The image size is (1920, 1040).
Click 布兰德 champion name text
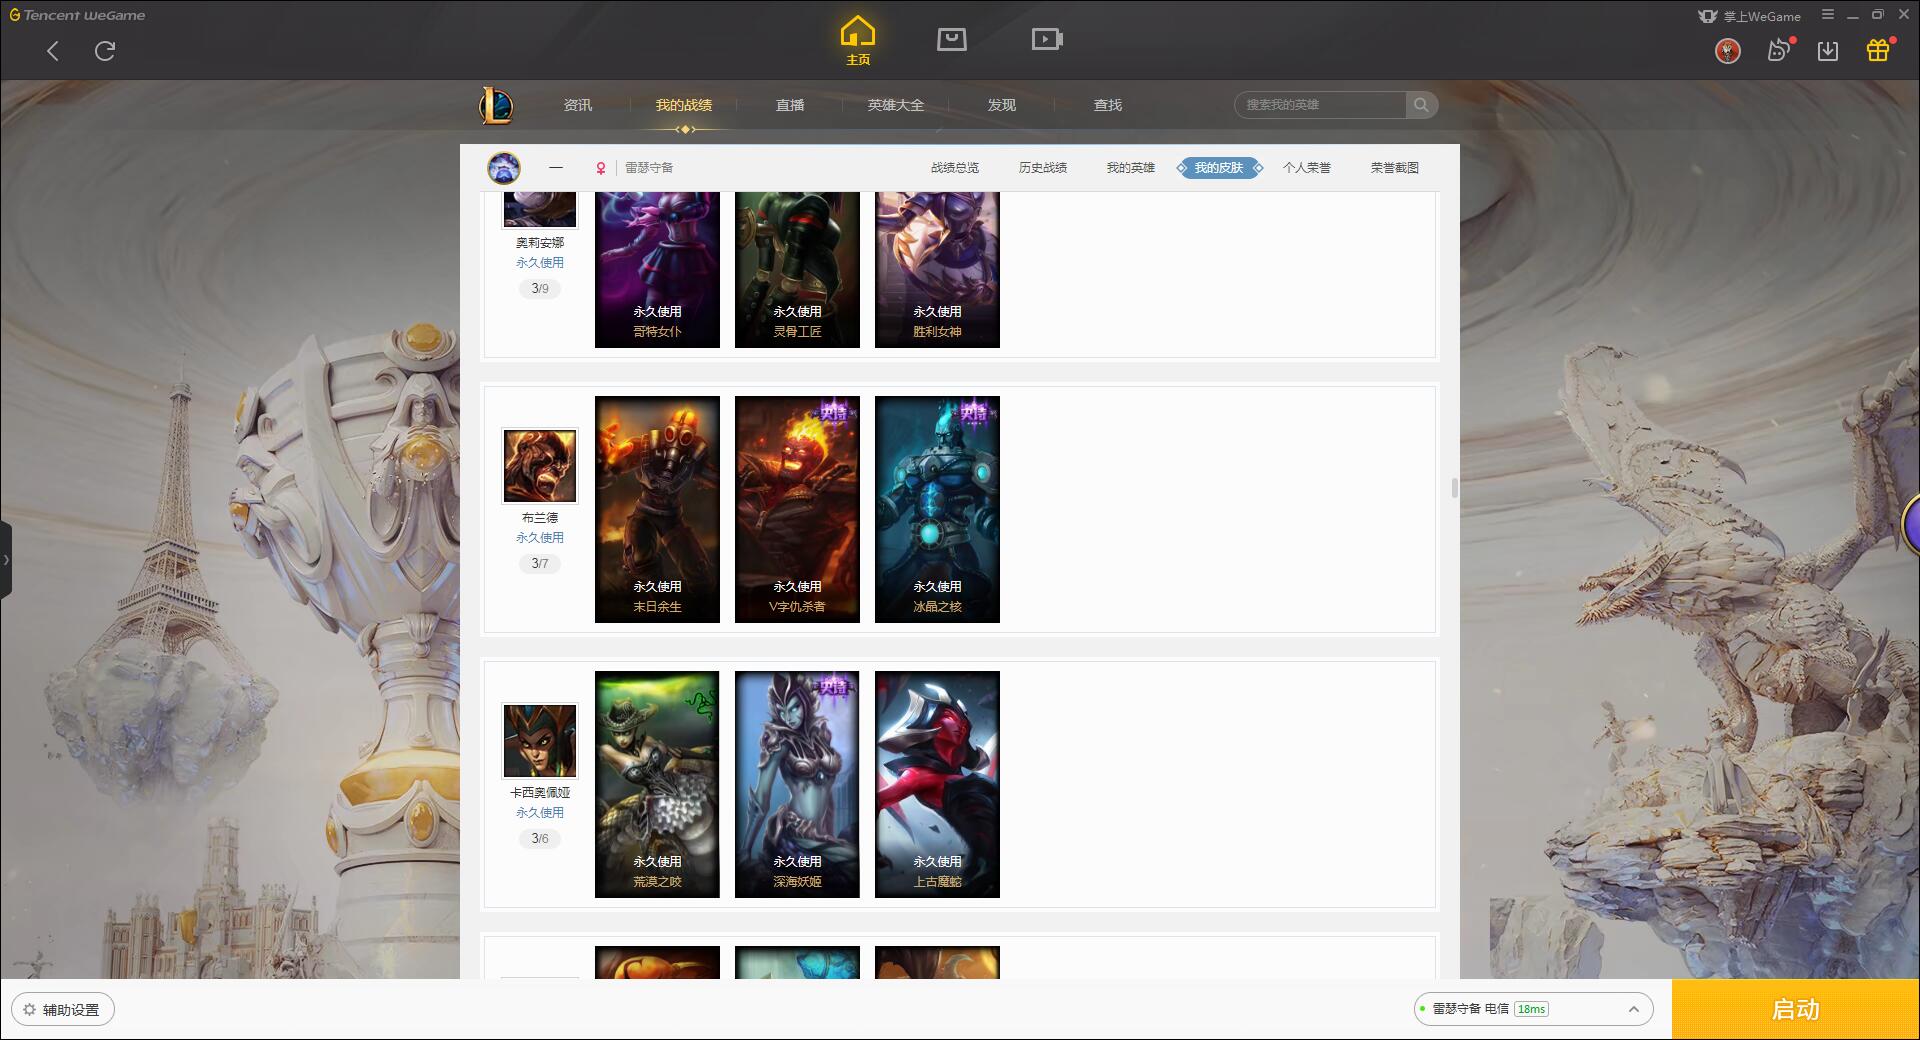(540, 518)
